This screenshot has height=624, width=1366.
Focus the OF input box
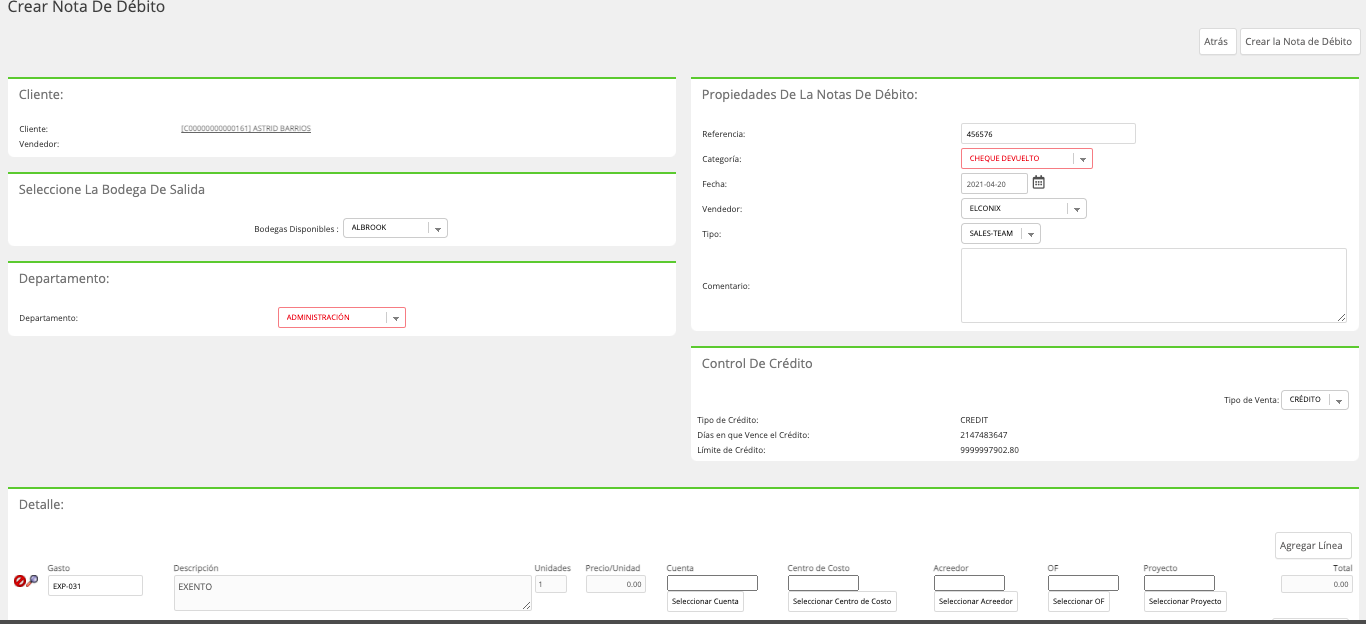[1083, 583]
